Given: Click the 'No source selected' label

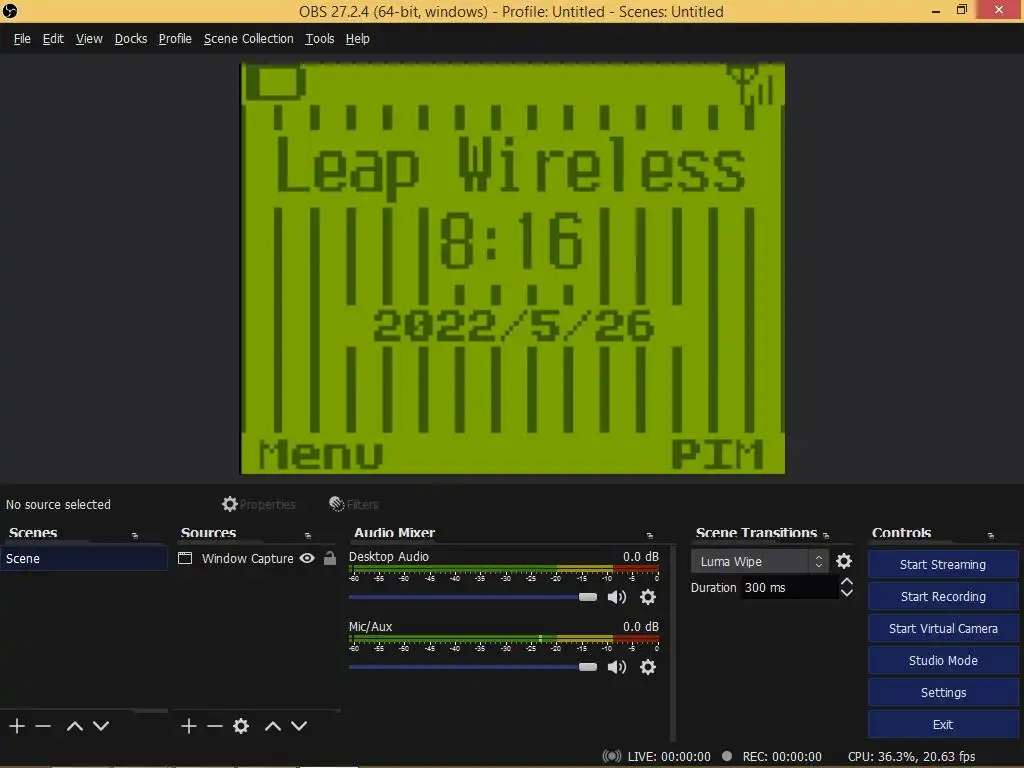Looking at the screenshot, I should click(58, 504).
